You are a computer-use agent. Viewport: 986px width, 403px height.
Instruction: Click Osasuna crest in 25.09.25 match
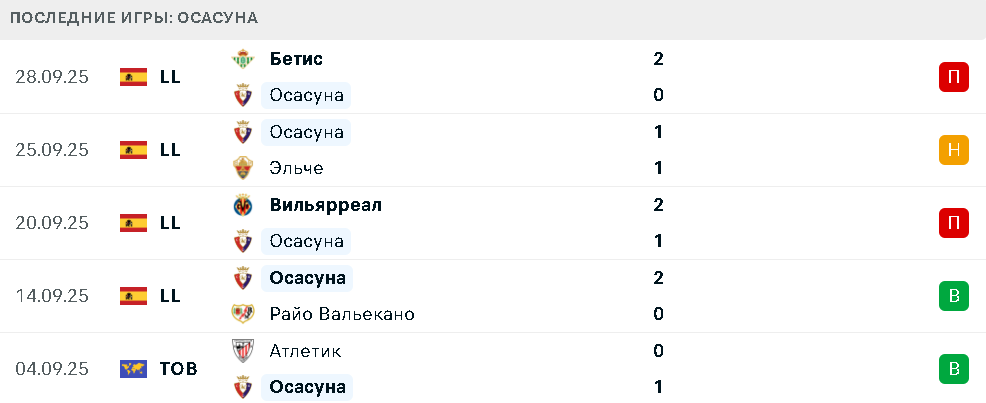pyautogui.click(x=242, y=132)
